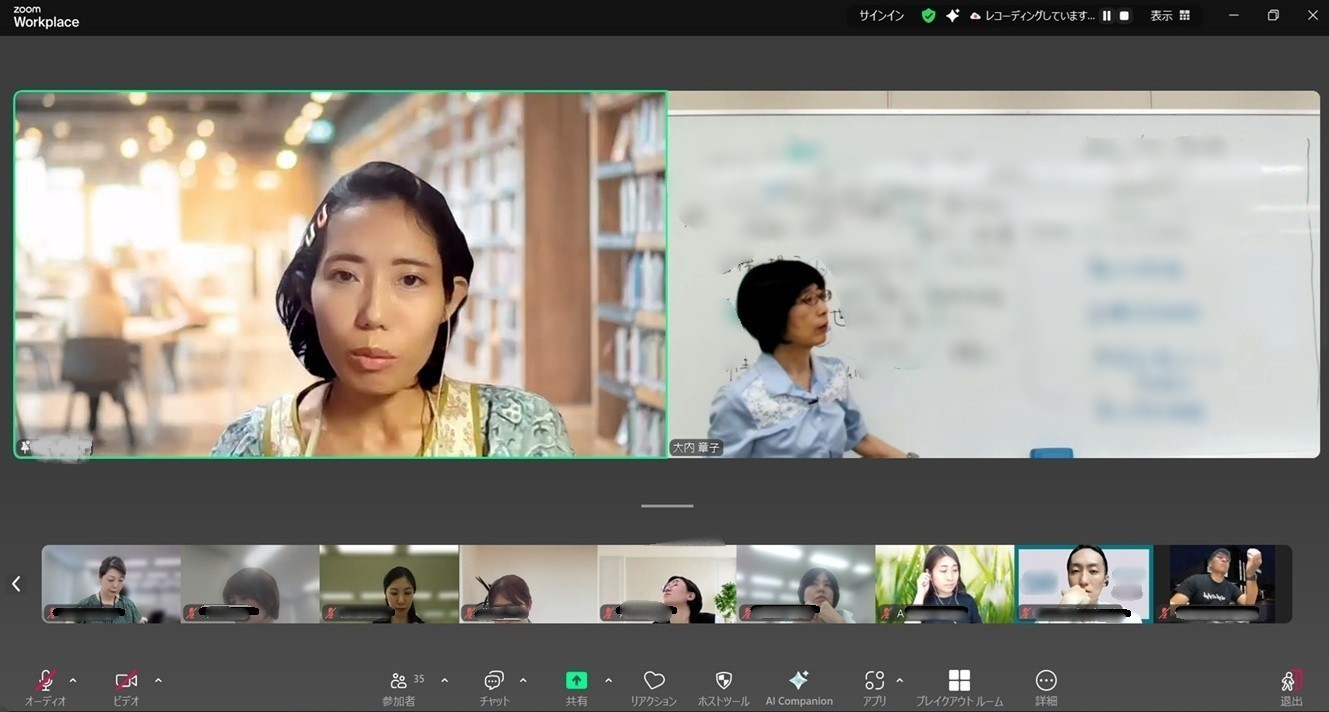Expand the chat options arrow
The height and width of the screenshot is (712, 1329).
(x=523, y=681)
